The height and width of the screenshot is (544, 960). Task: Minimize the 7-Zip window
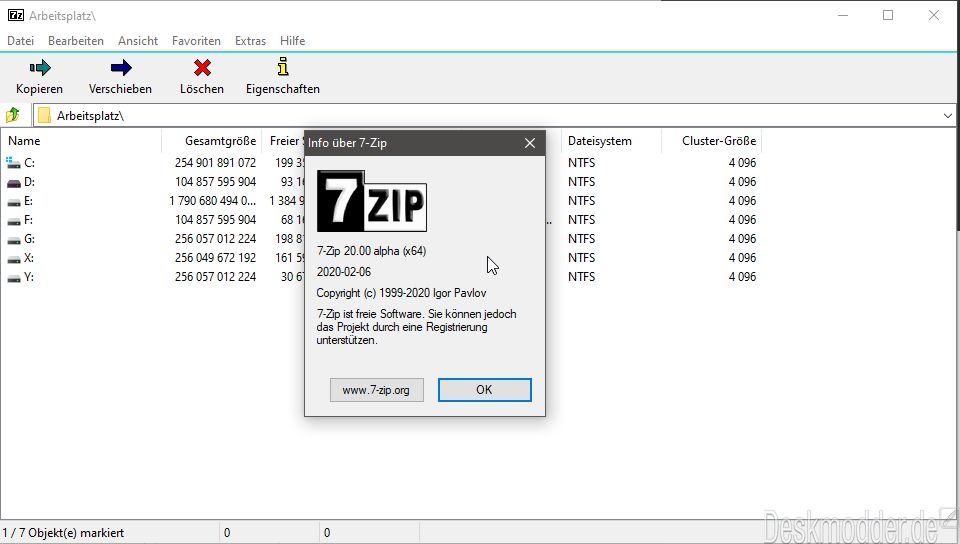pyautogui.click(x=843, y=15)
